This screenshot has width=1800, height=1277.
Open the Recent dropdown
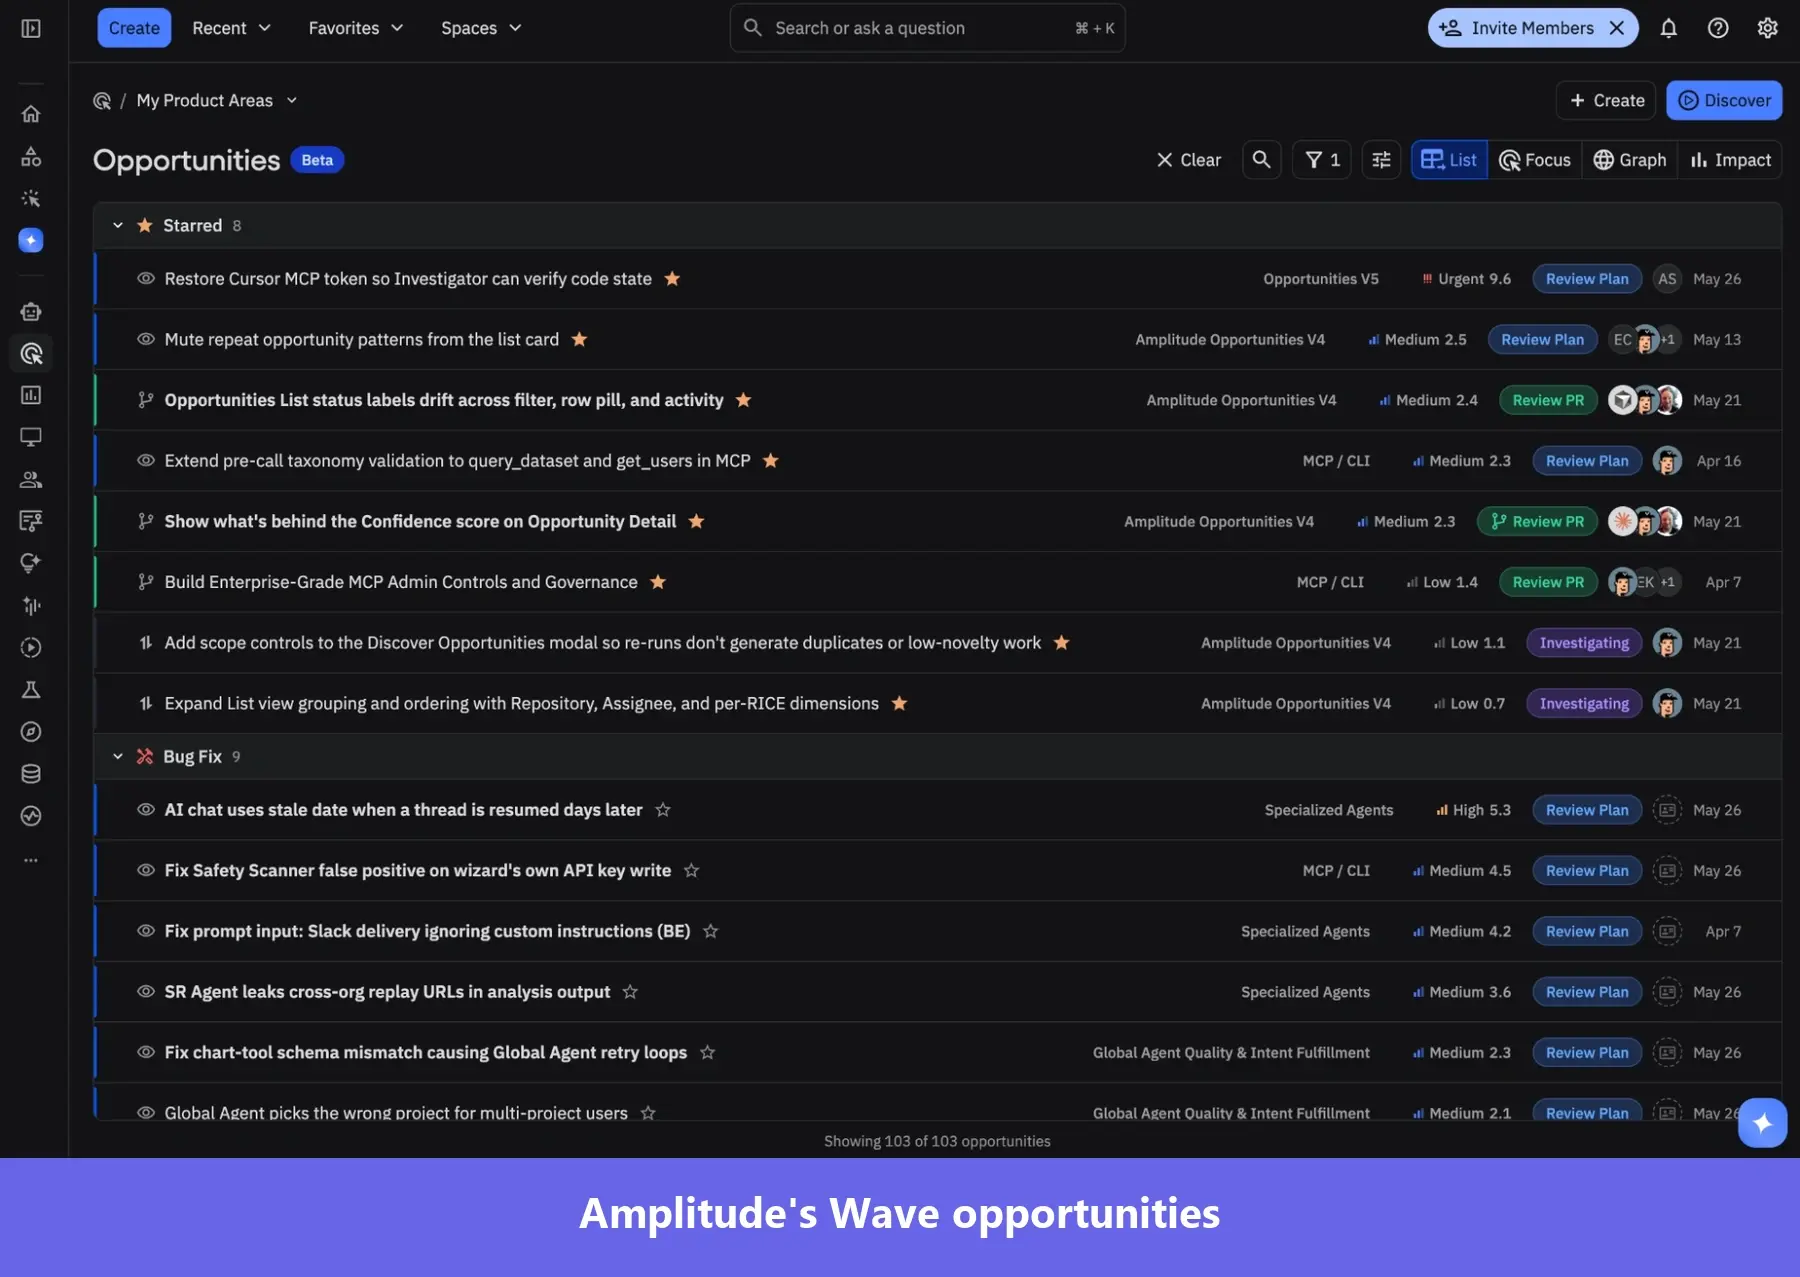(x=232, y=28)
